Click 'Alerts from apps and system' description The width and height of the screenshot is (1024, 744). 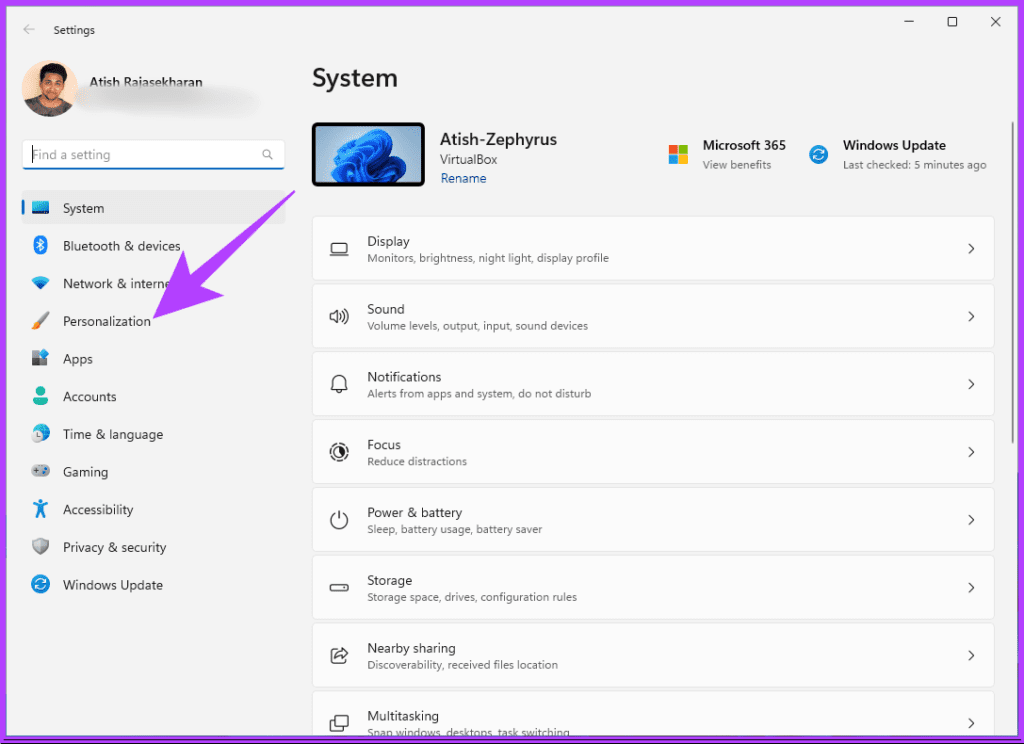click(x=479, y=394)
